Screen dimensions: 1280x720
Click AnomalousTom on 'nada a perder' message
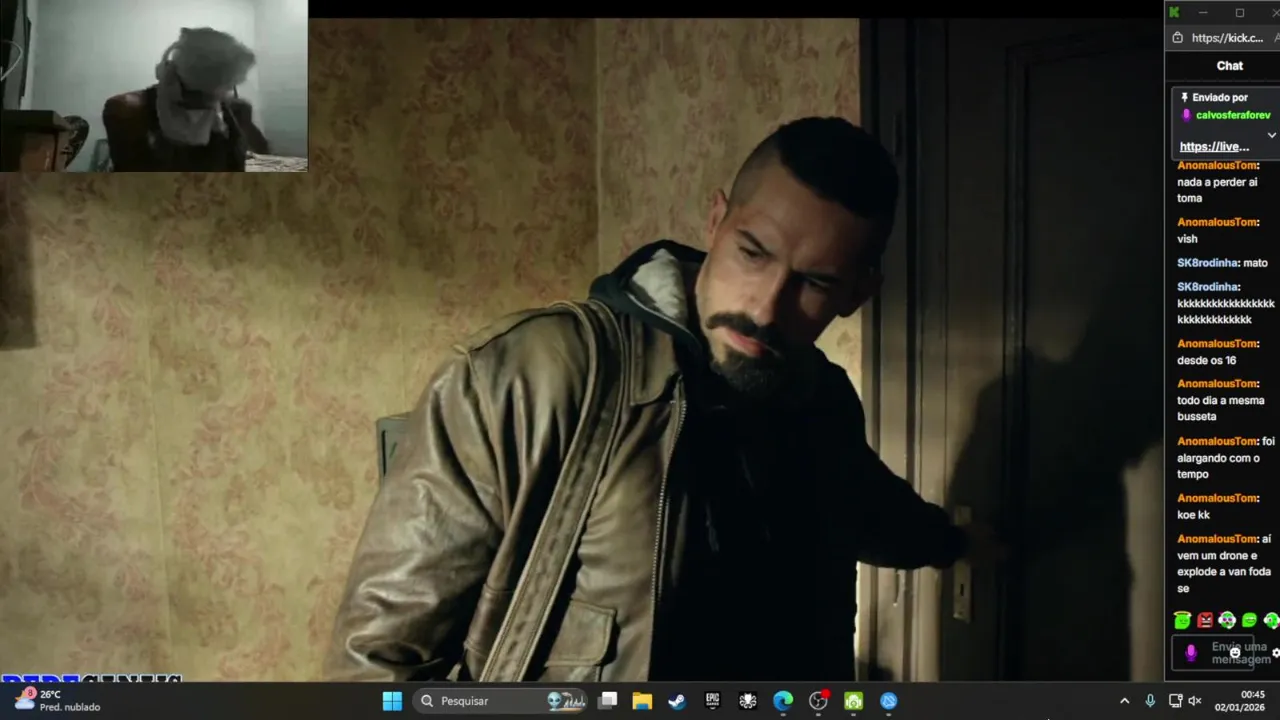(x=1217, y=165)
